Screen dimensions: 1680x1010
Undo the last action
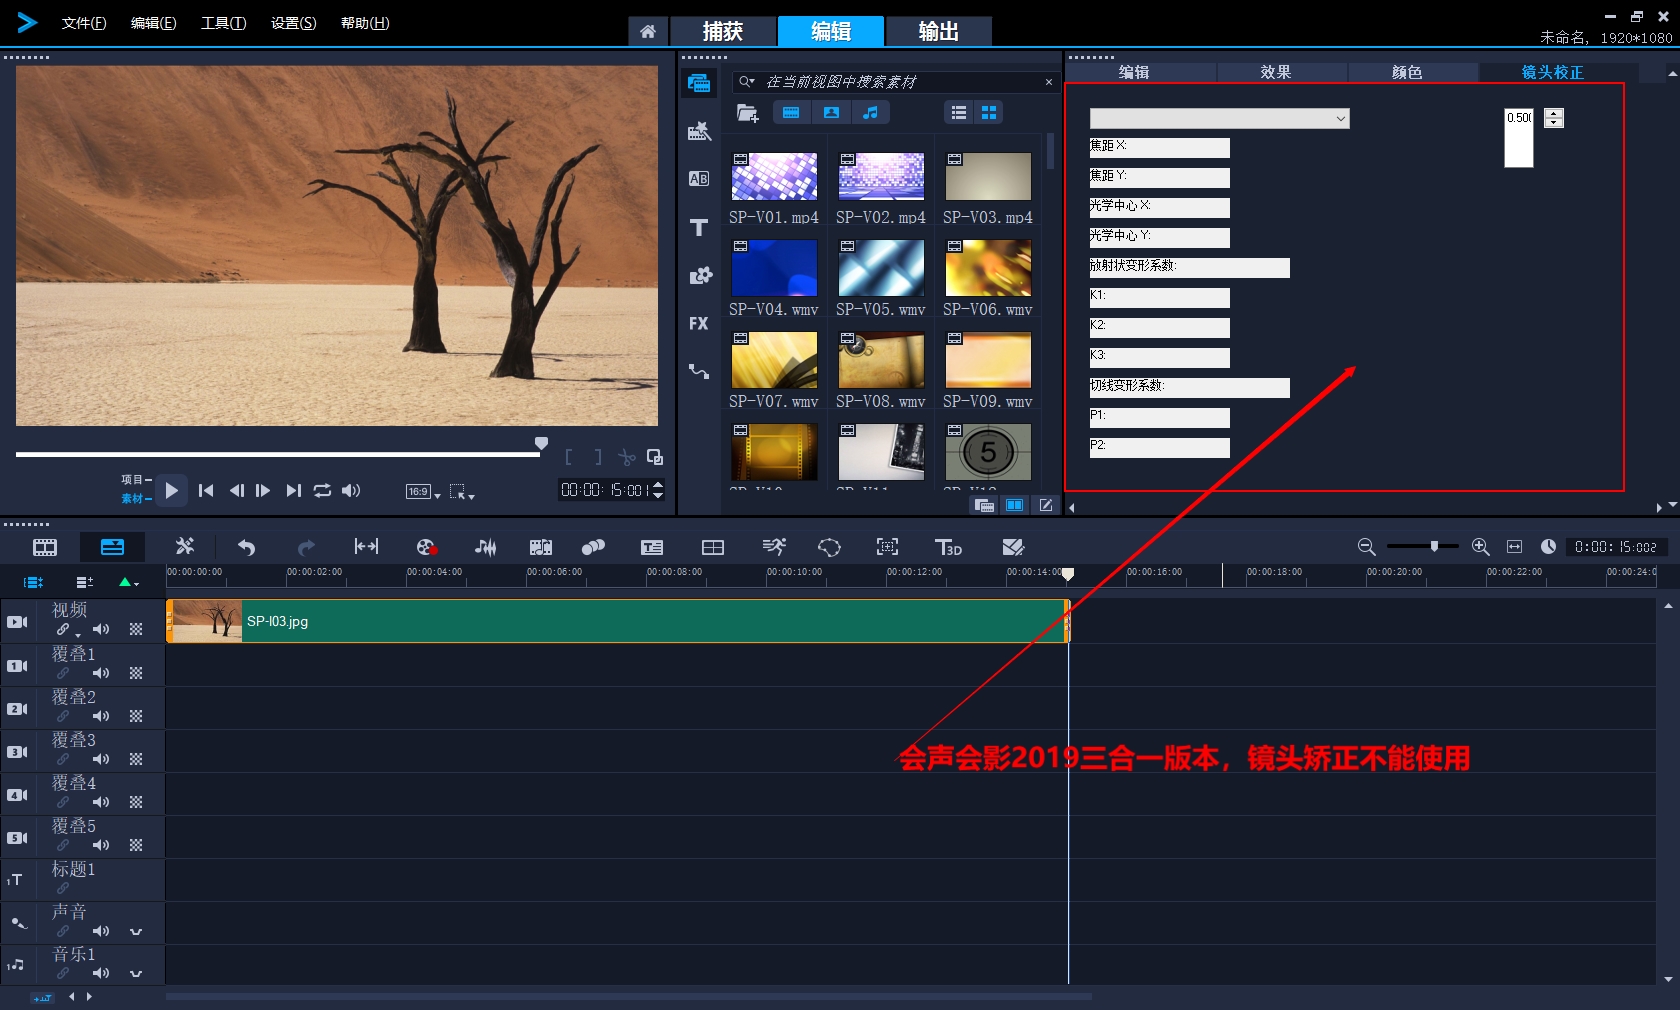[246, 547]
